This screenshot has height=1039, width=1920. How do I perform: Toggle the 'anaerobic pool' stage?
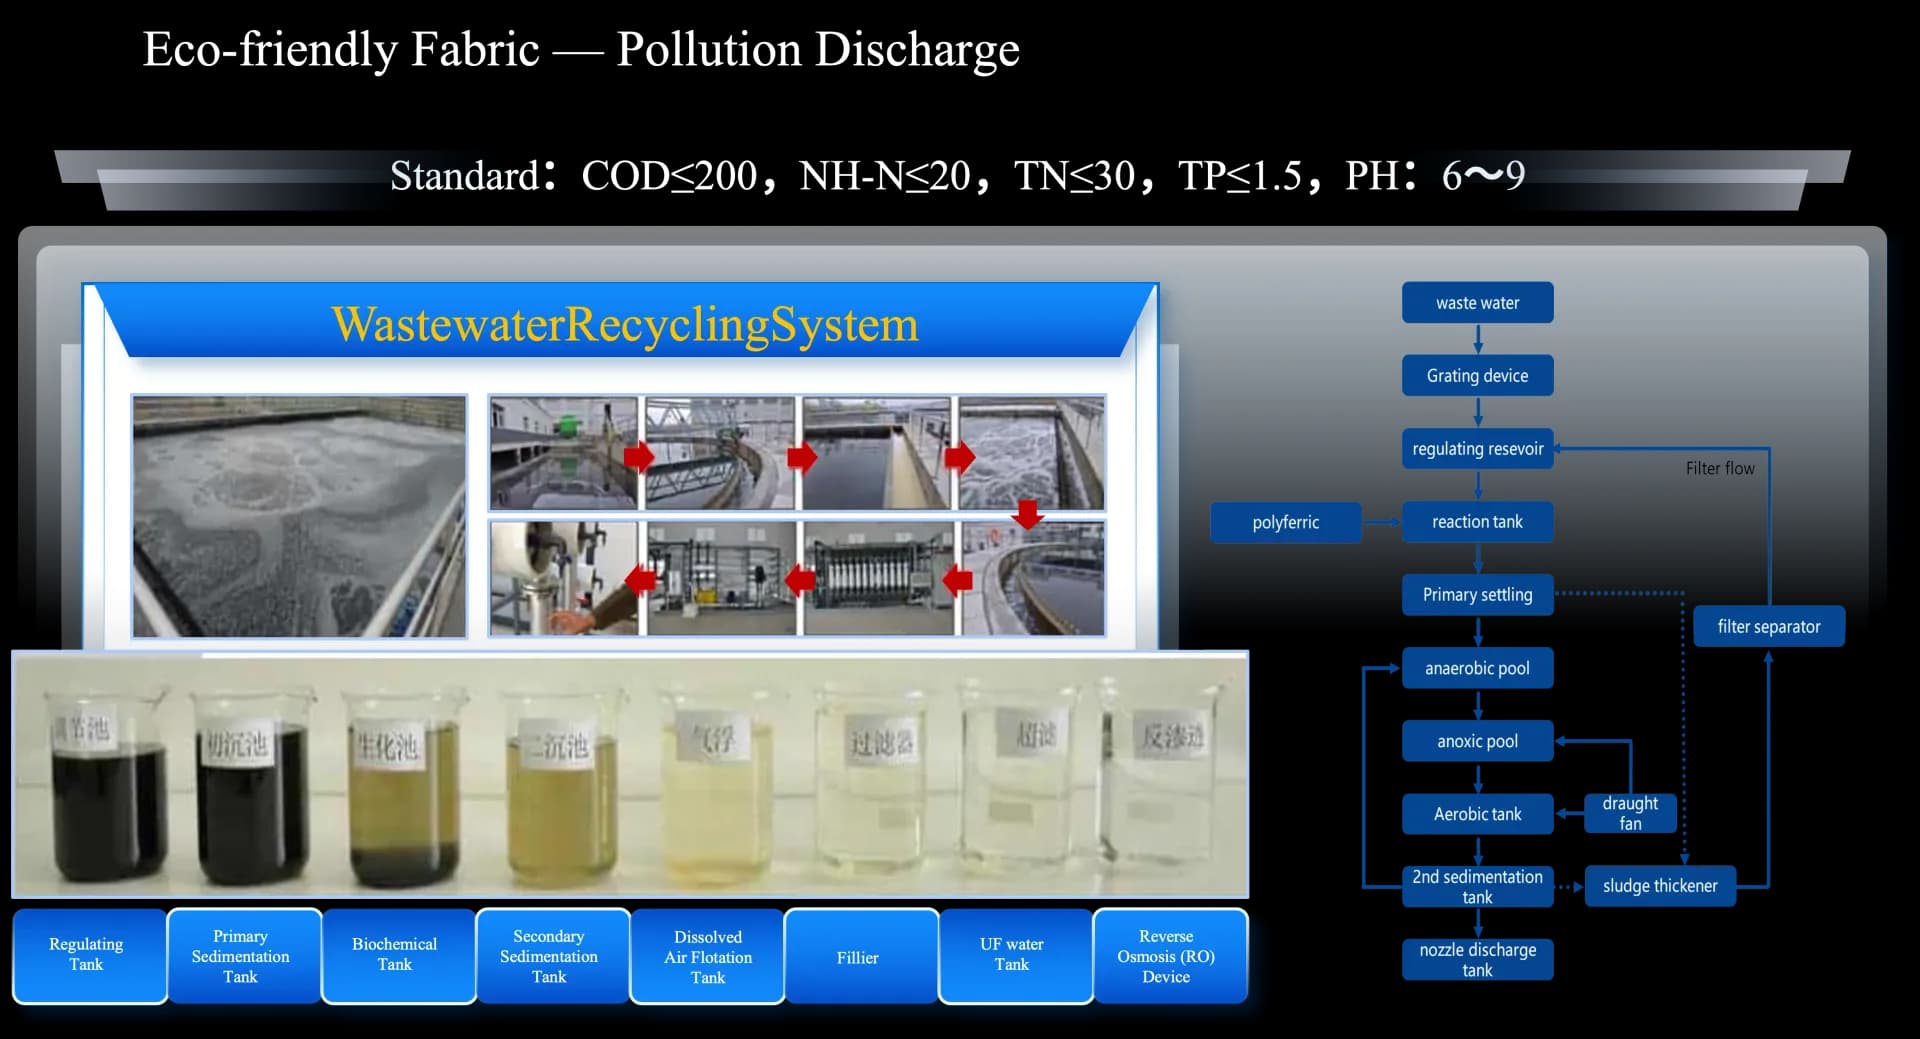pyautogui.click(x=1477, y=668)
